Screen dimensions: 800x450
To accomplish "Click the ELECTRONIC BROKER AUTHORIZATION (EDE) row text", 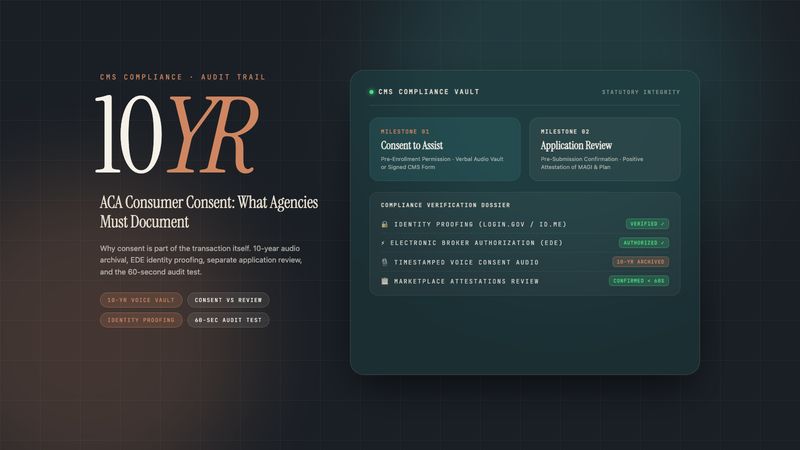I will (x=477, y=243).
